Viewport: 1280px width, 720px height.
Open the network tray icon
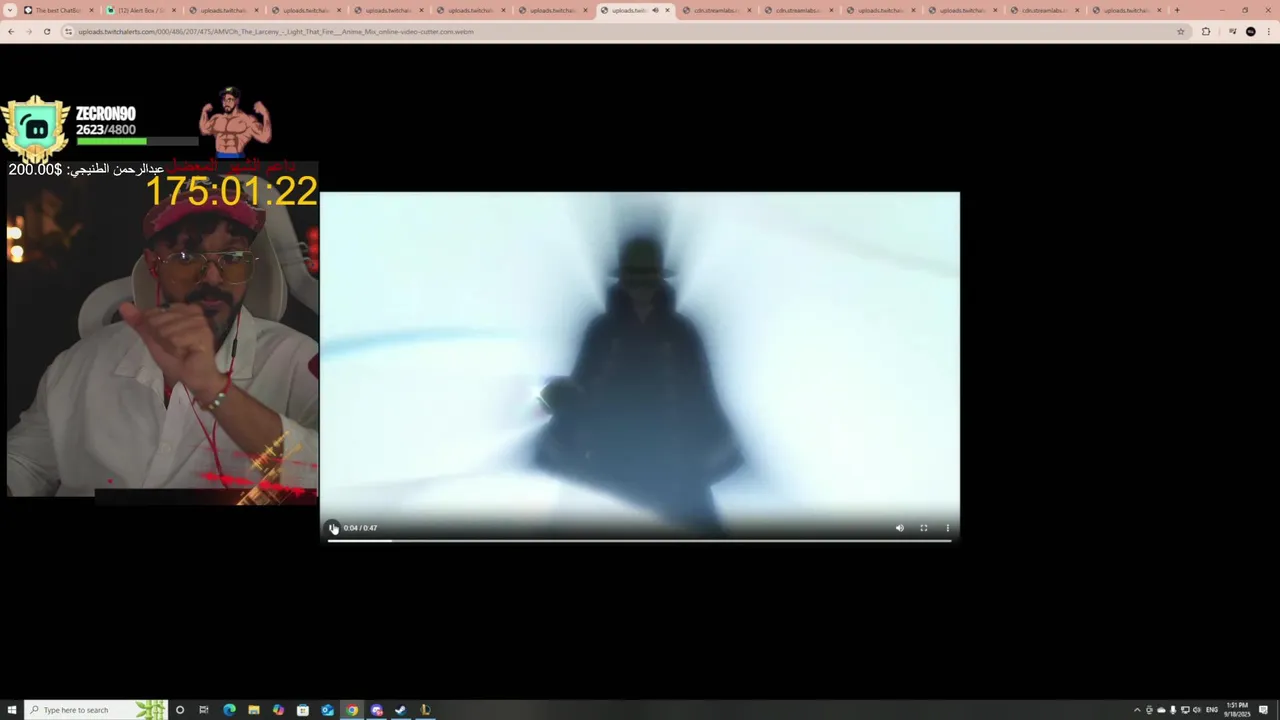(1185, 710)
